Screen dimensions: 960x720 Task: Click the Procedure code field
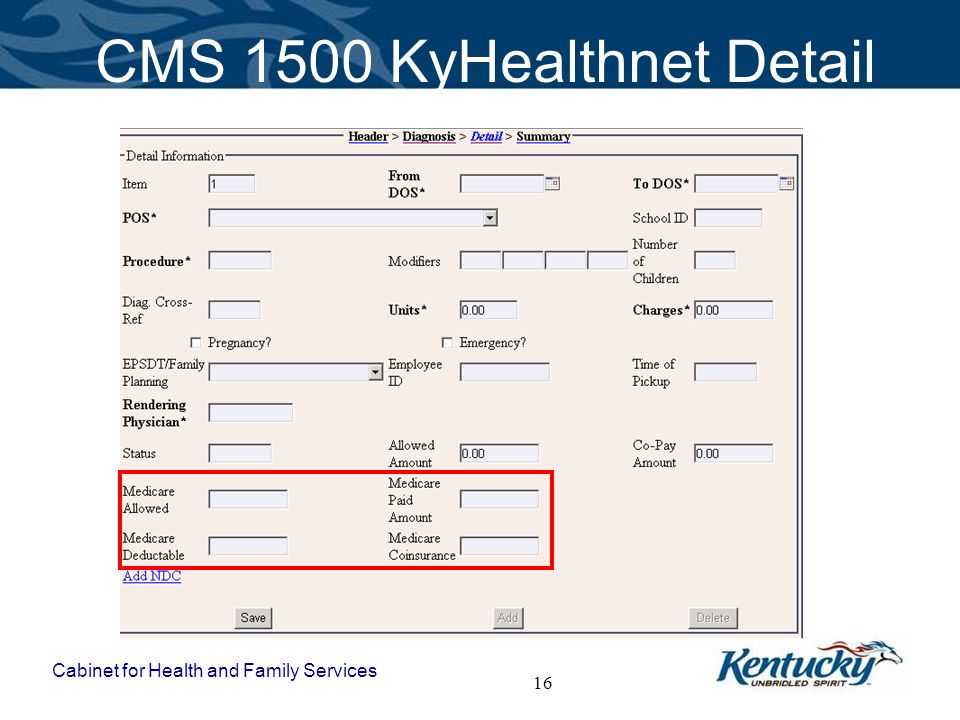click(239, 261)
